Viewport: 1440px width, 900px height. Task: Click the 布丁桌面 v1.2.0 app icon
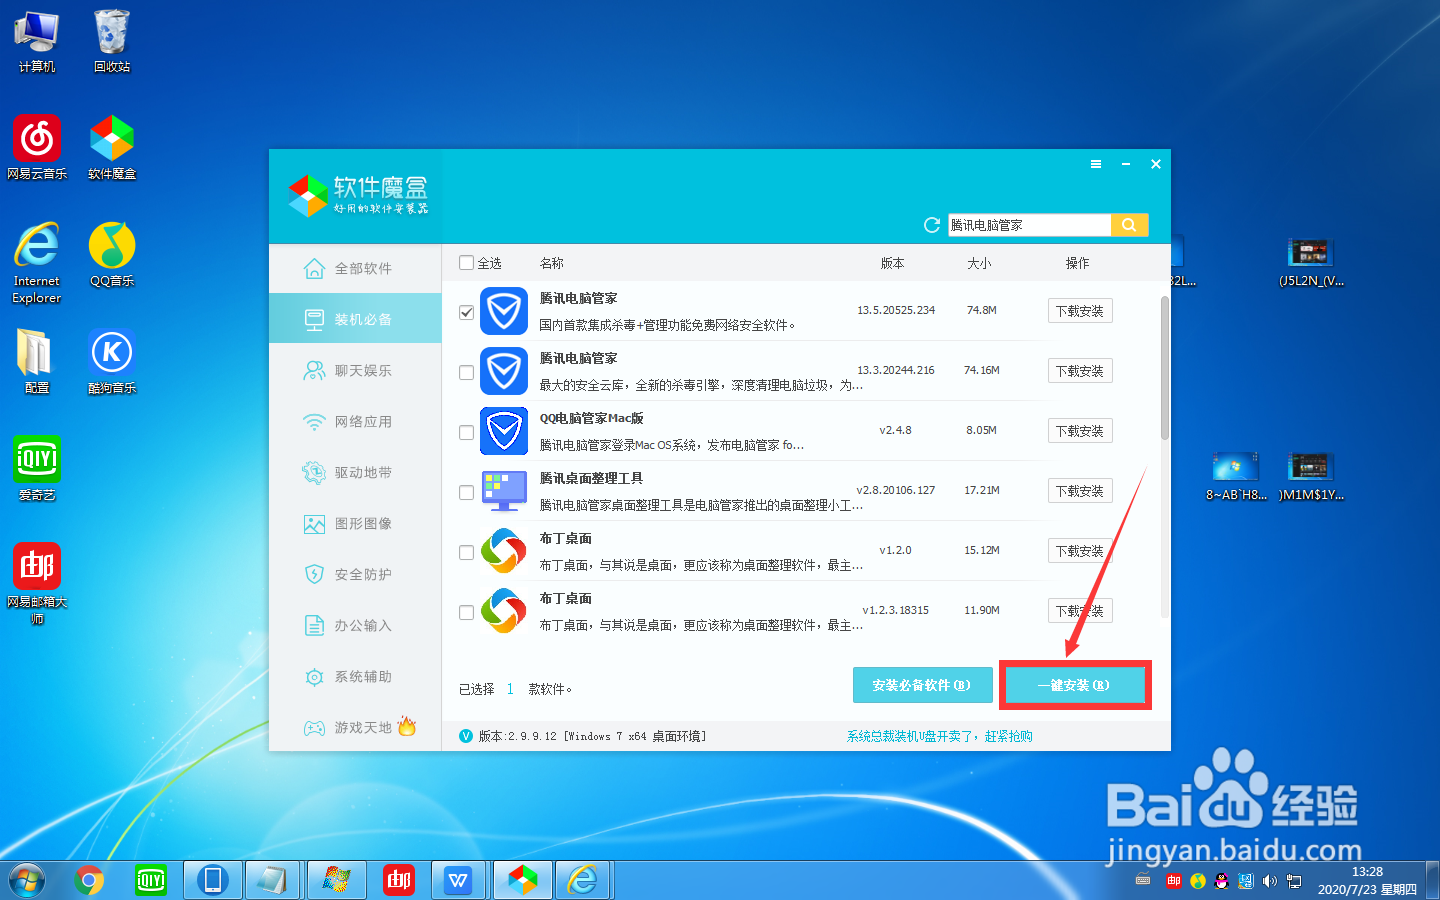pos(504,551)
